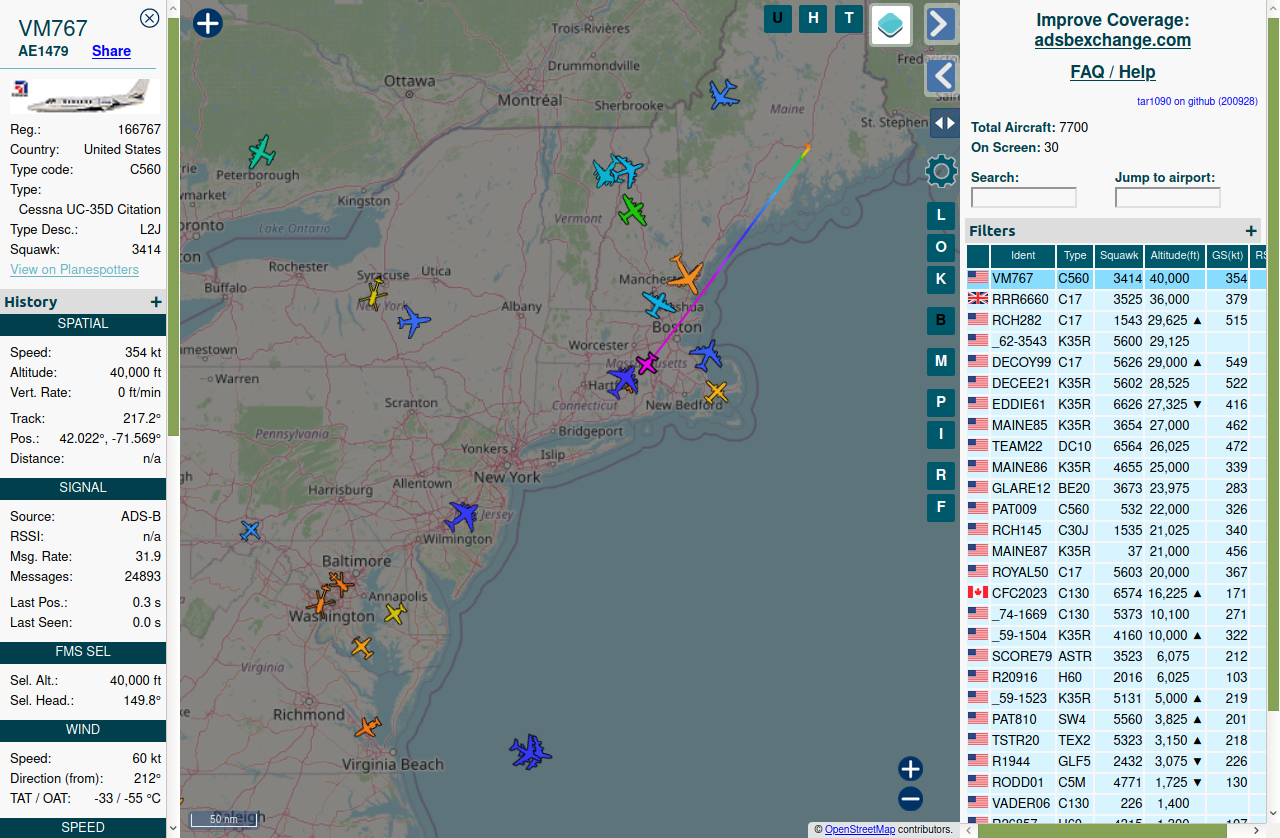Sort table by Type column
The height and width of the screenshot is (838, 1280).
1075,256
